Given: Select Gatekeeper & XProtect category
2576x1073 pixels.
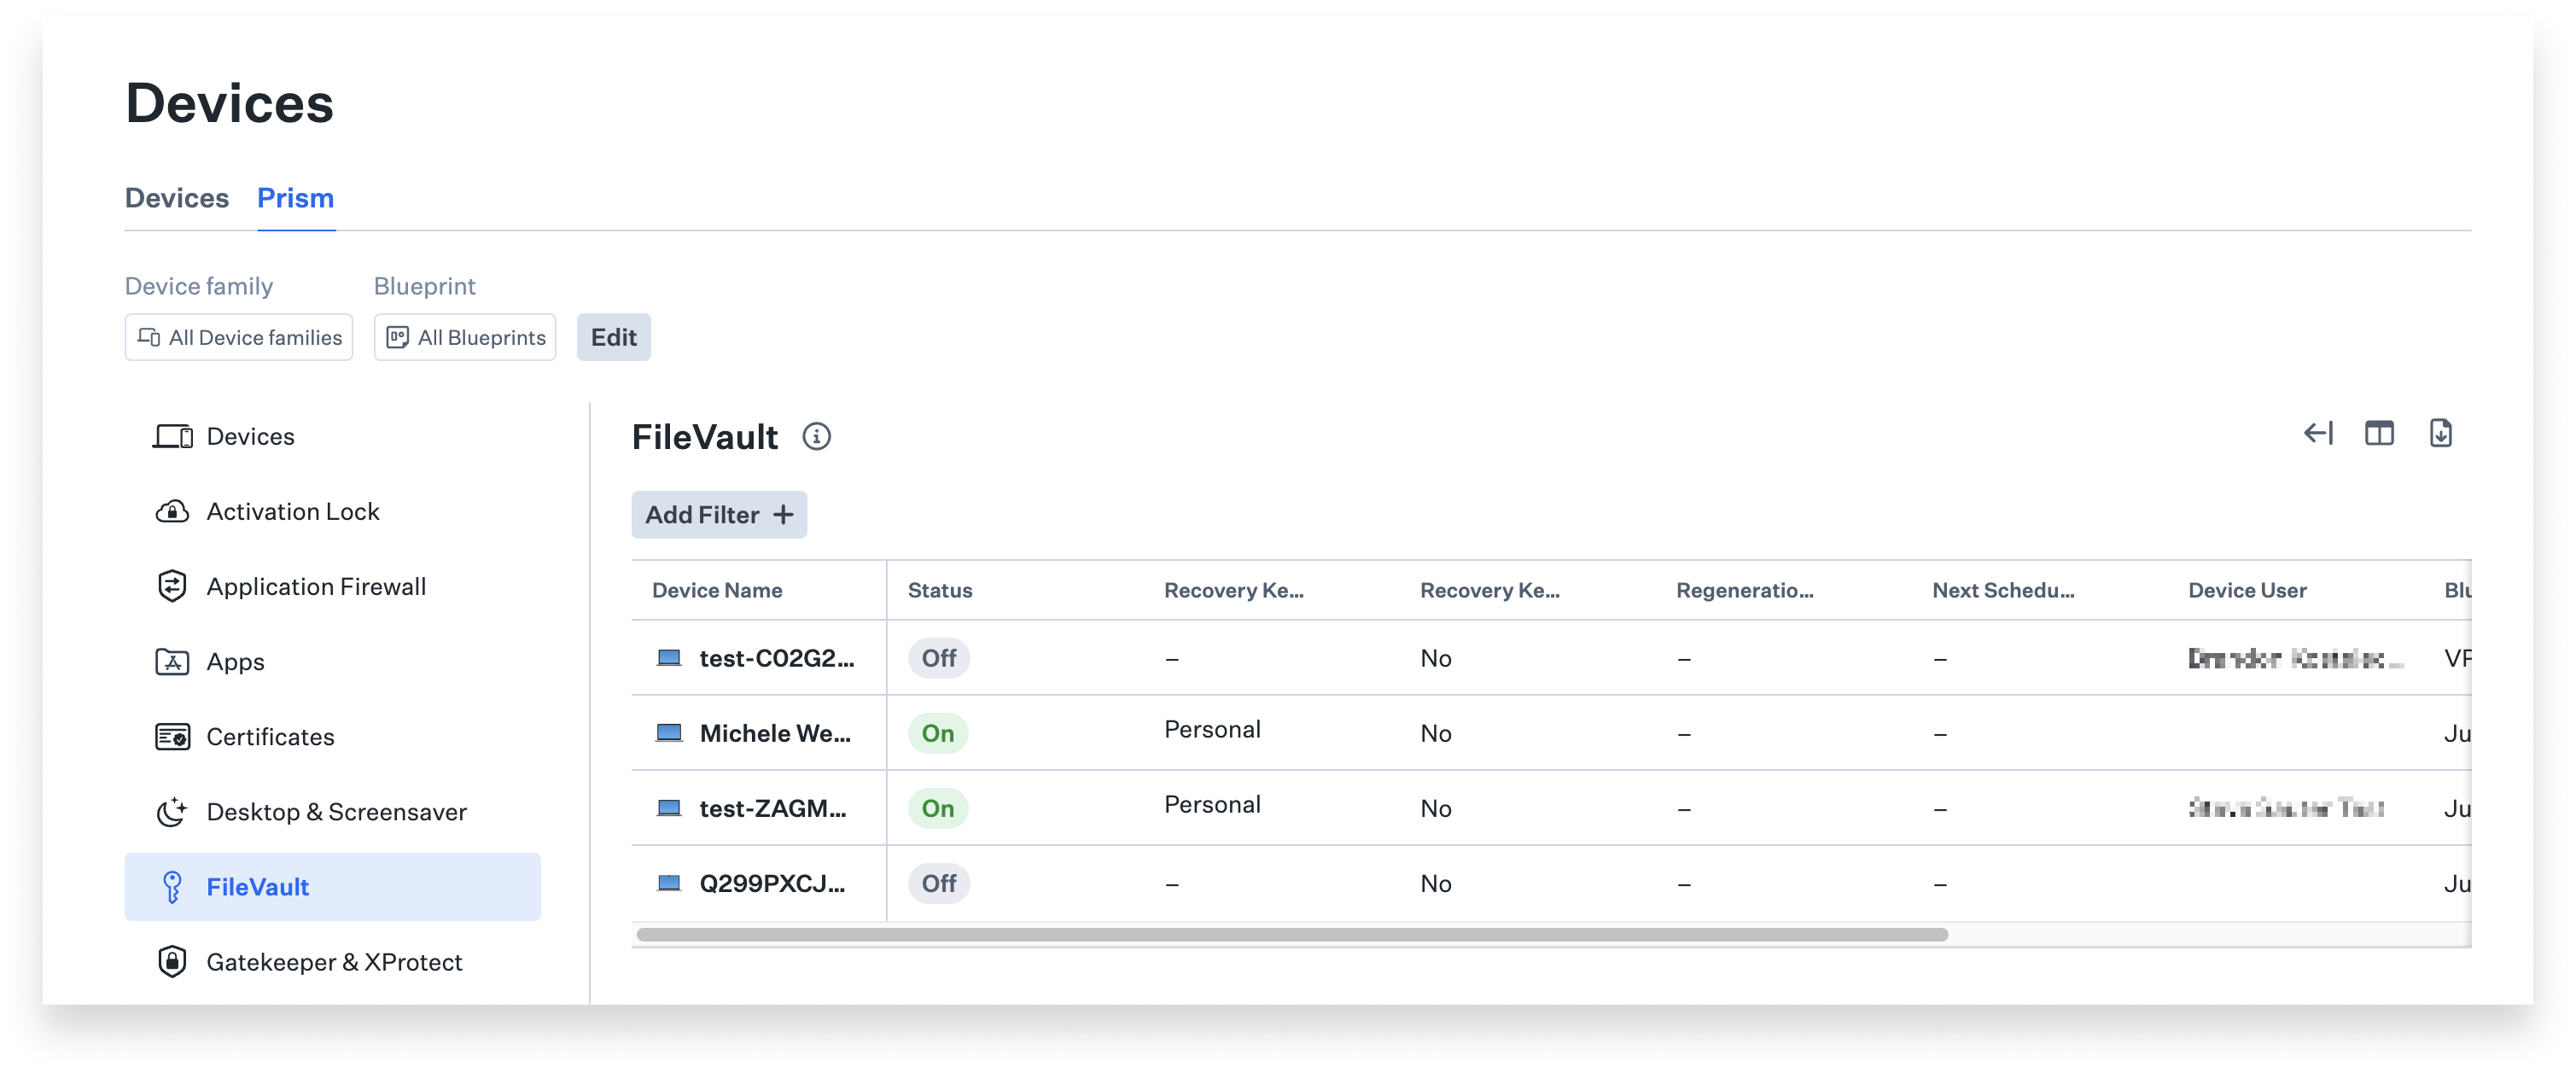Looking at the screenshot, I should tap(334, 962).
